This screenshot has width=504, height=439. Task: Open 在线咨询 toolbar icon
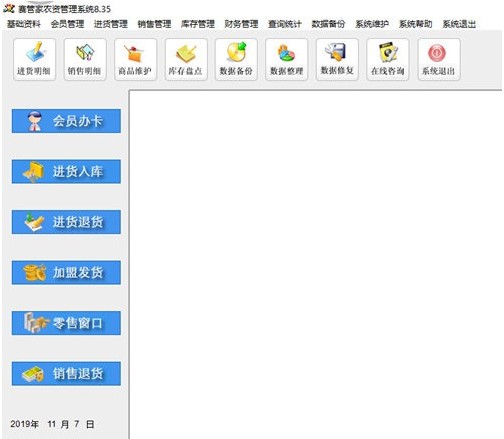tap(388, 59)
